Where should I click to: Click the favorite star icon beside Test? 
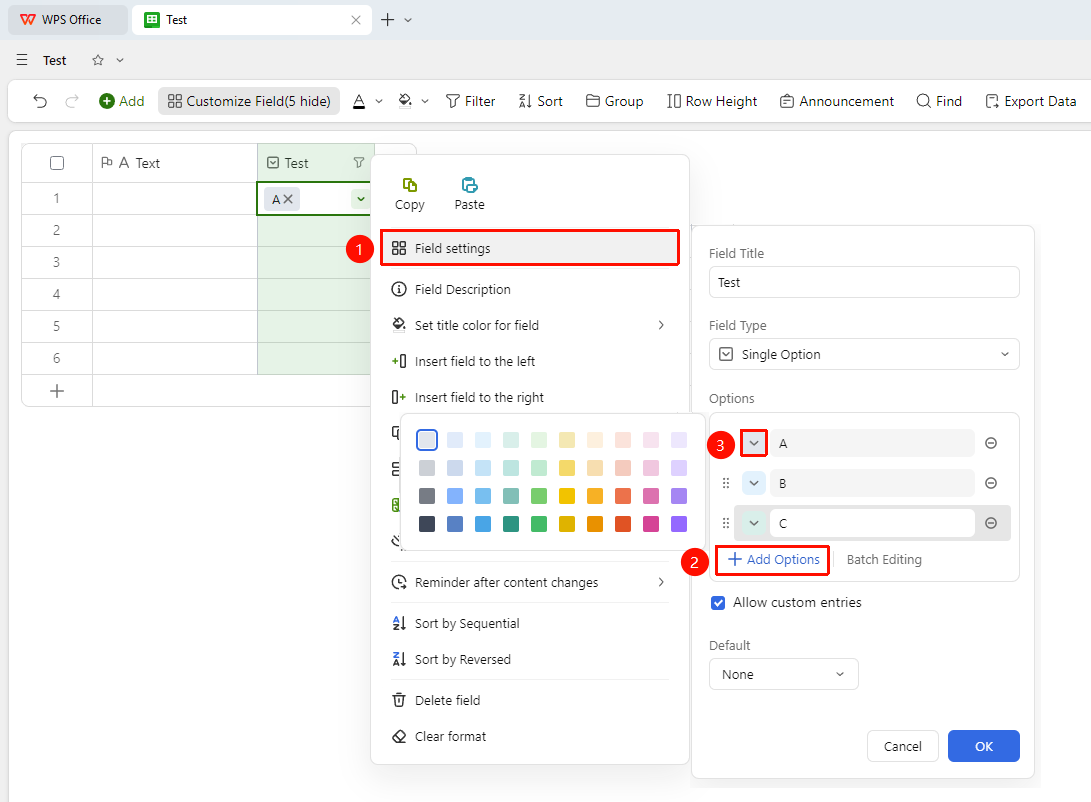point(98,61)
